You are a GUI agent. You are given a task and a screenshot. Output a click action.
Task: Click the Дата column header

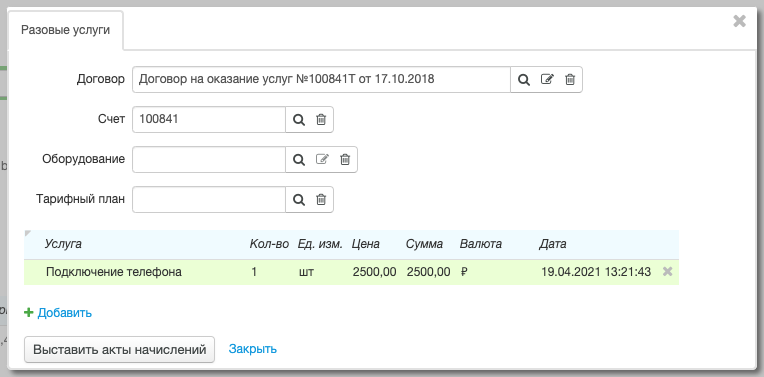pyautogui.click(x=553, y=244)
